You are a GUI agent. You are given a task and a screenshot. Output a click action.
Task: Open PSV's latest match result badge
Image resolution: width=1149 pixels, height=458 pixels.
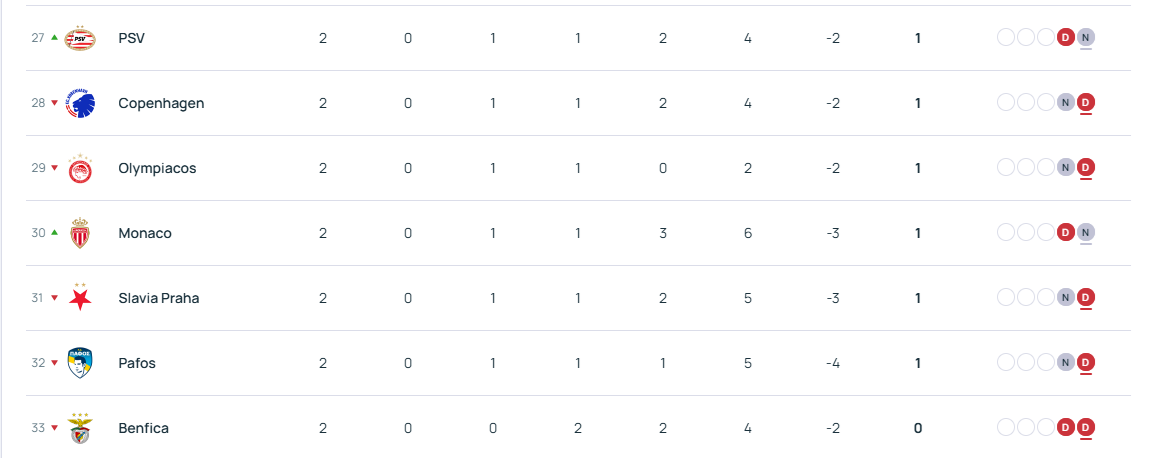(1086, 38)
